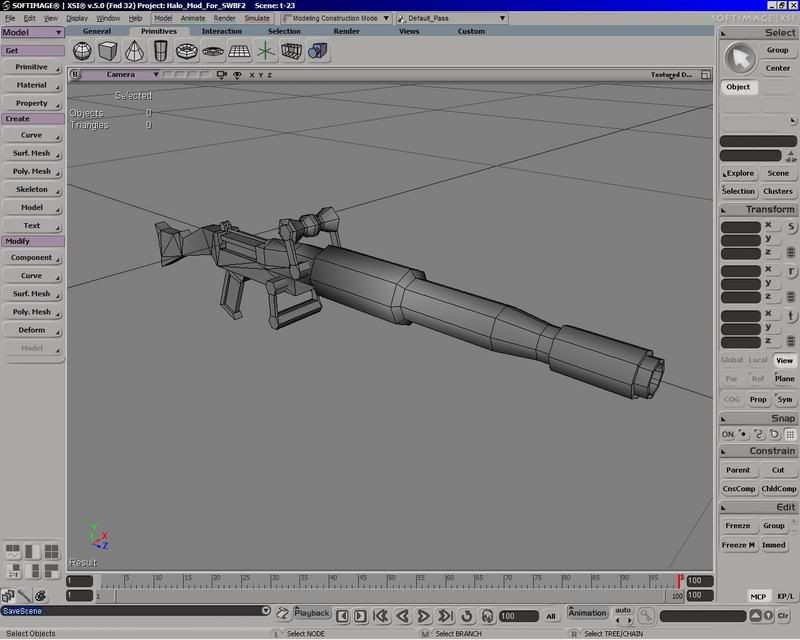Screen dimensions: 800x640
Task: Click the paint palette icon at bottom-left
Action: [x=40, y=595]
